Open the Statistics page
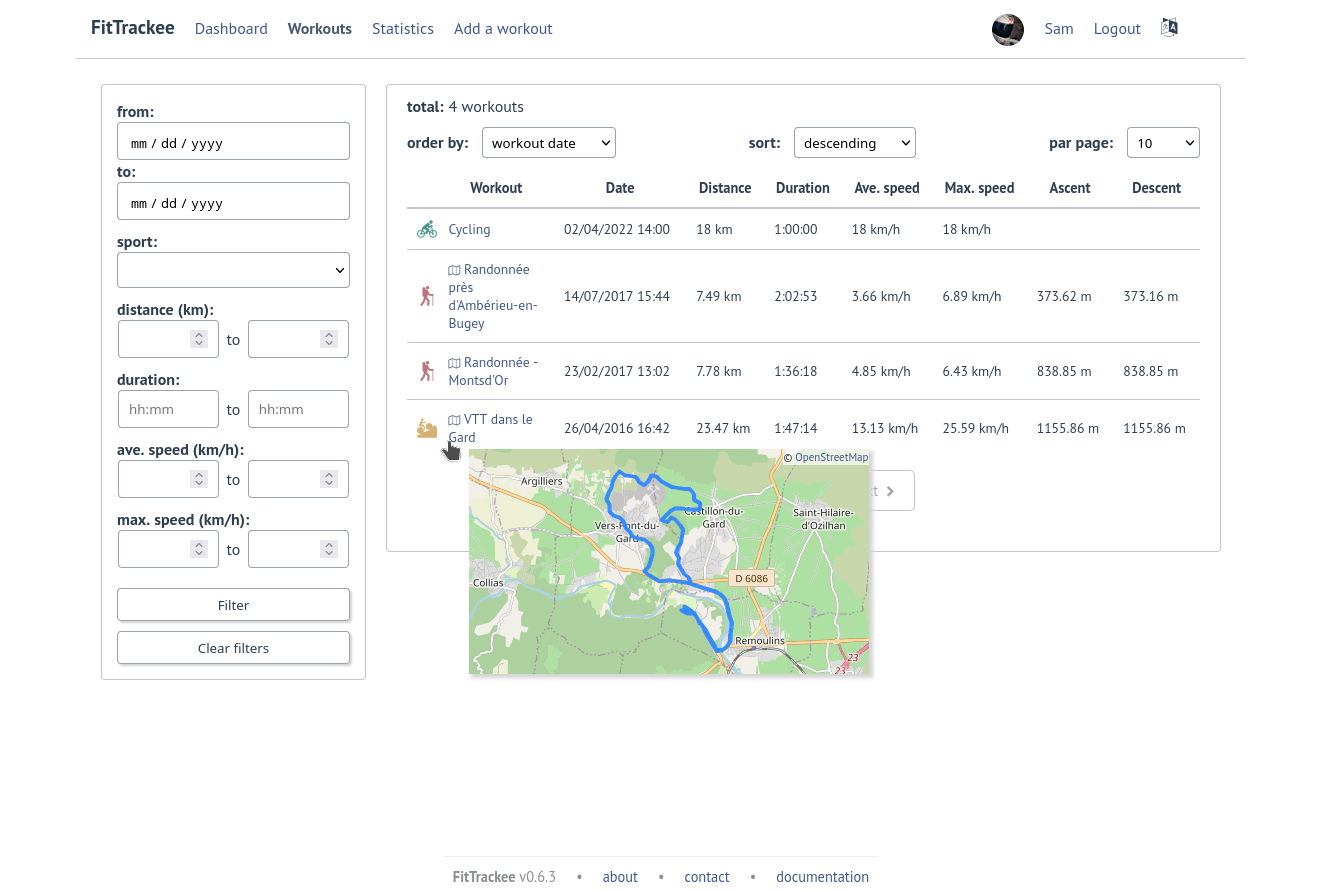The height and width of the screenshot is (891, 1322). (x=403, y=29)
